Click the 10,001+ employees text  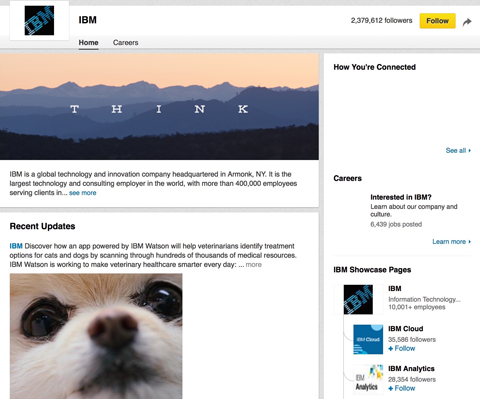pyautogui.click(x=417, y=307)
